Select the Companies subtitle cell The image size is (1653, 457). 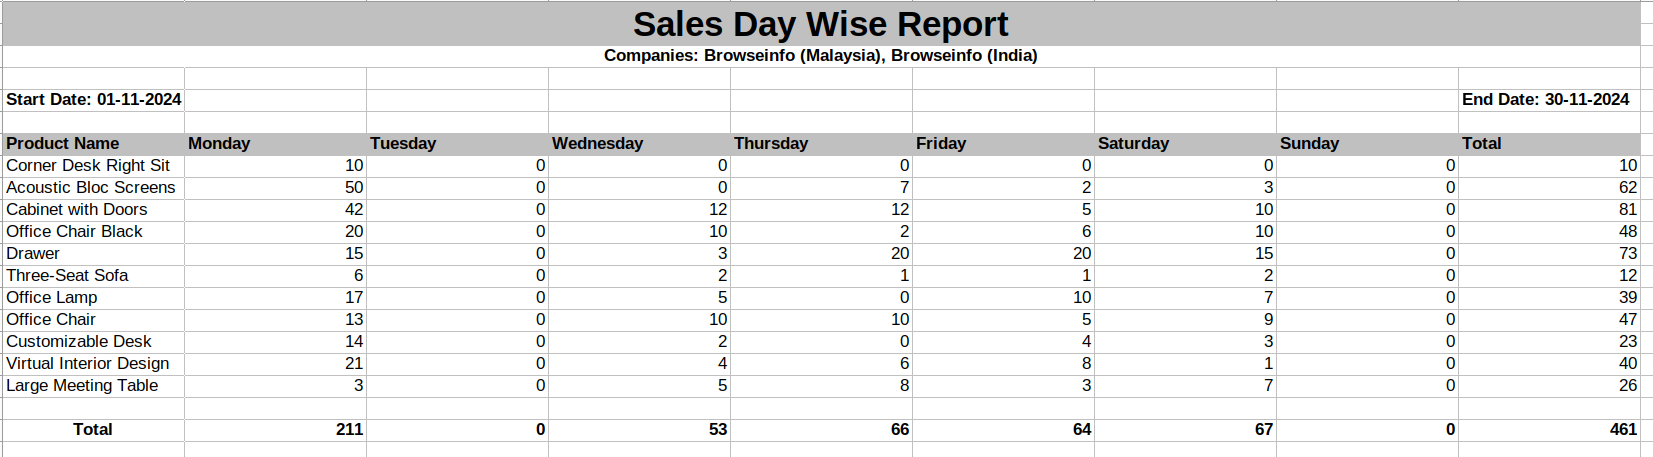click(x=820, y=56)
